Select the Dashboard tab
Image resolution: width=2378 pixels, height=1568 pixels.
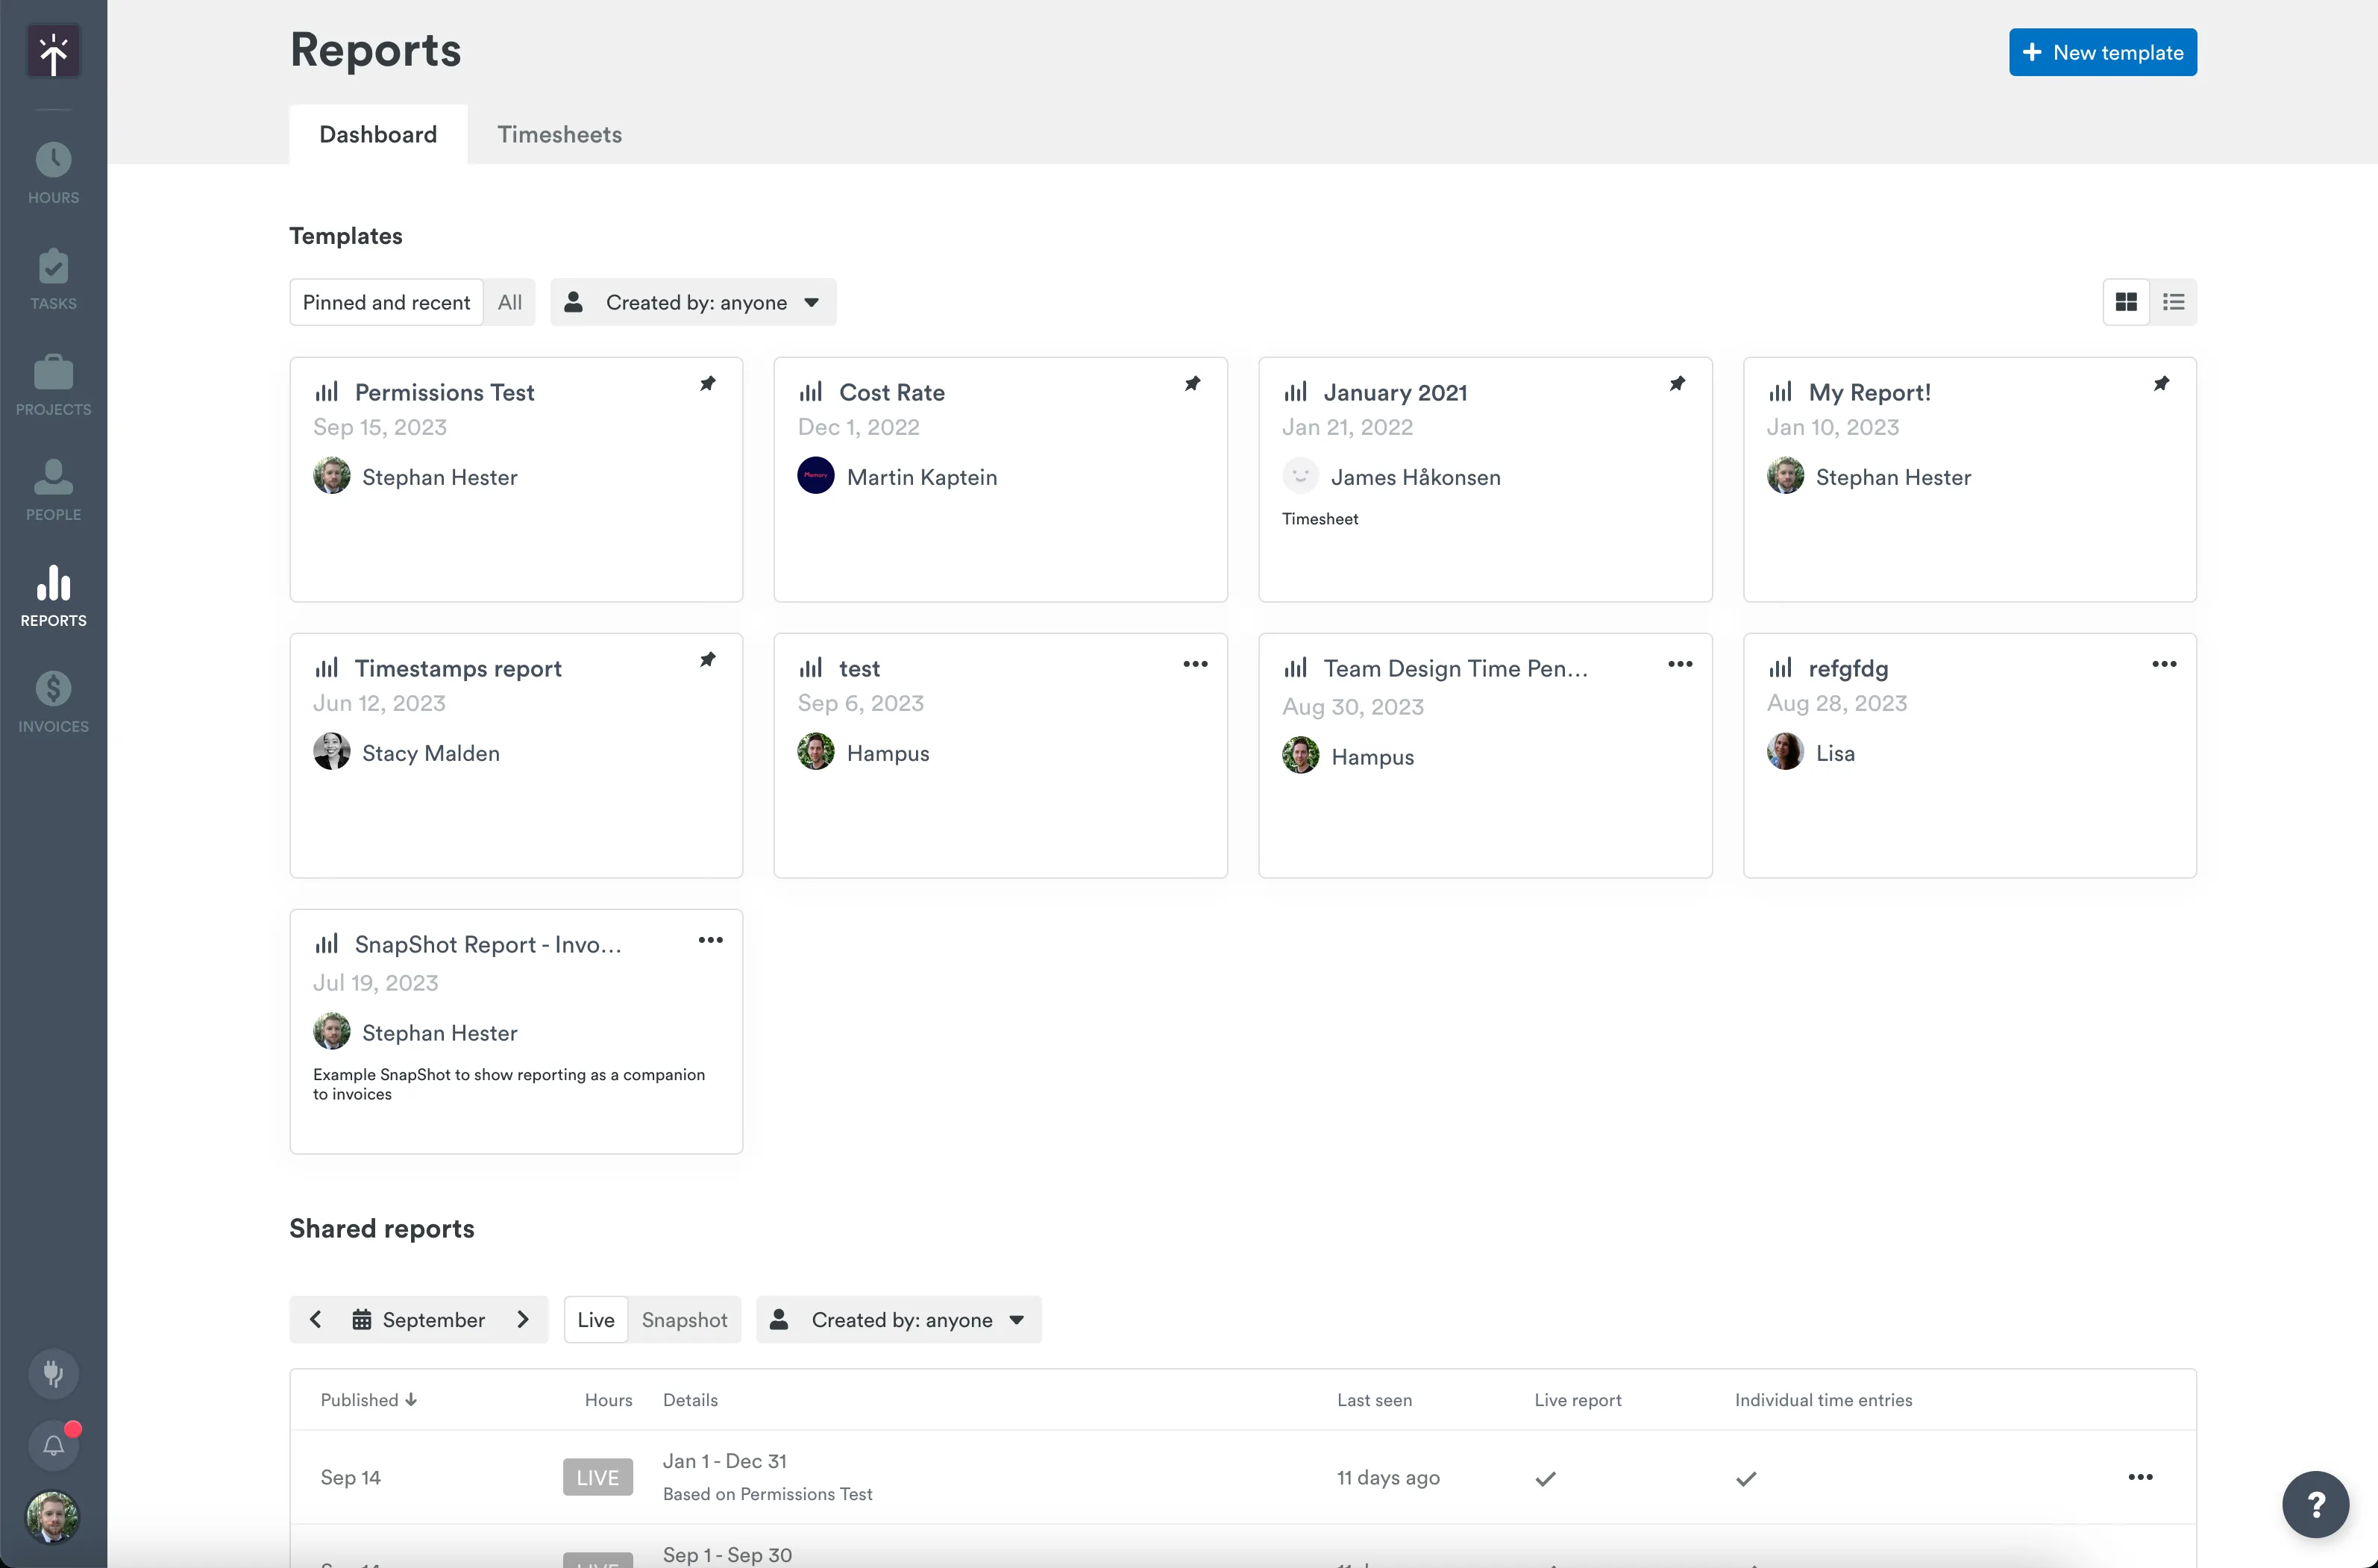coord(378,134)
